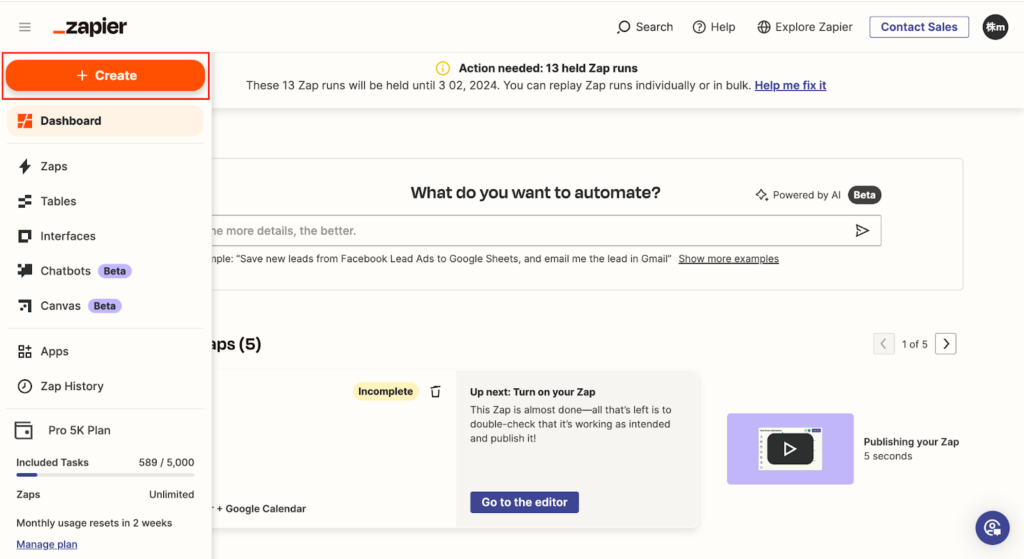Click the Beta badge beside Chatbots
The image size is (1024, 559).
(114, 271)
